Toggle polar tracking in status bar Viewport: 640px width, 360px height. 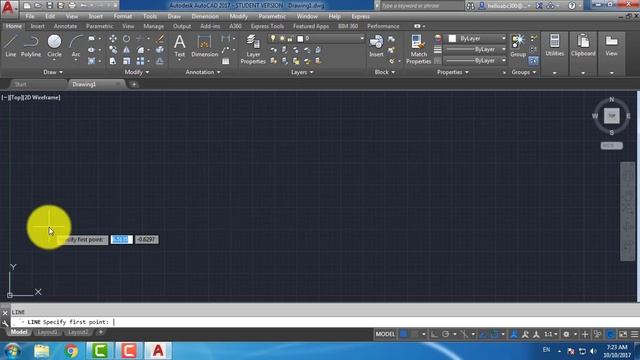click(446, 334)
